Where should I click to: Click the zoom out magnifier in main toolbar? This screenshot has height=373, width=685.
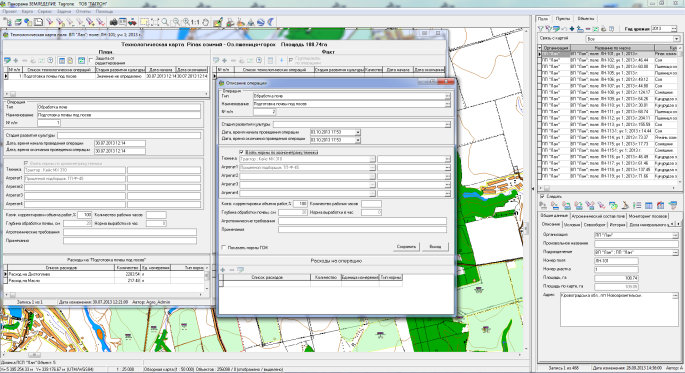click(176, 22)
